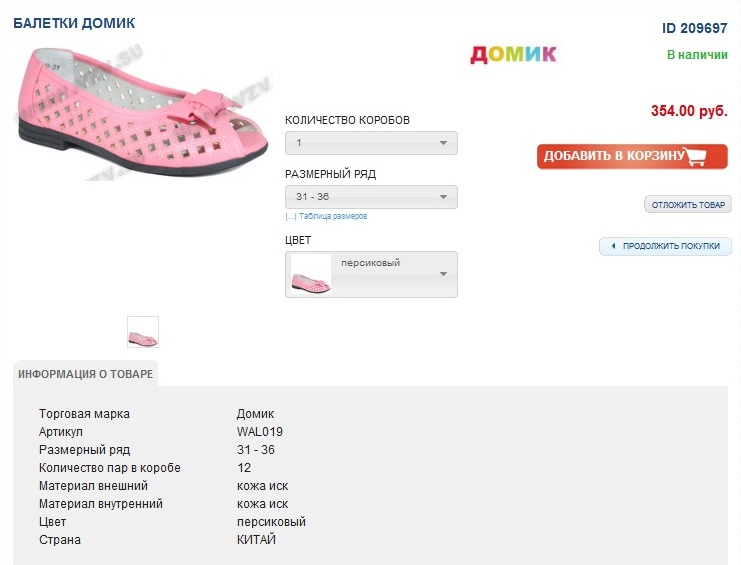Click the product ID 209697 text
This screenshot has width=741, height=565.
[x=694, y=28]
